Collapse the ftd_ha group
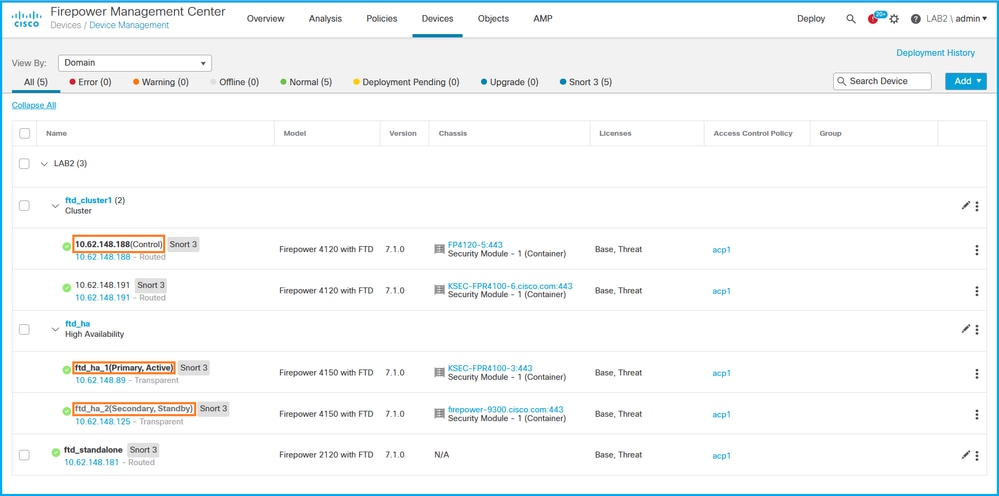 [x=55, y=329]
